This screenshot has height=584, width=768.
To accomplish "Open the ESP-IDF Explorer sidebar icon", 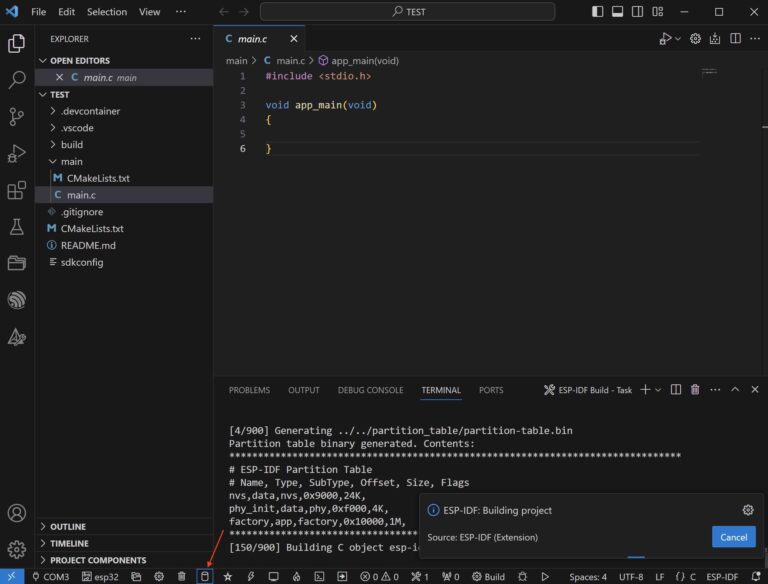I will [16, 300].
